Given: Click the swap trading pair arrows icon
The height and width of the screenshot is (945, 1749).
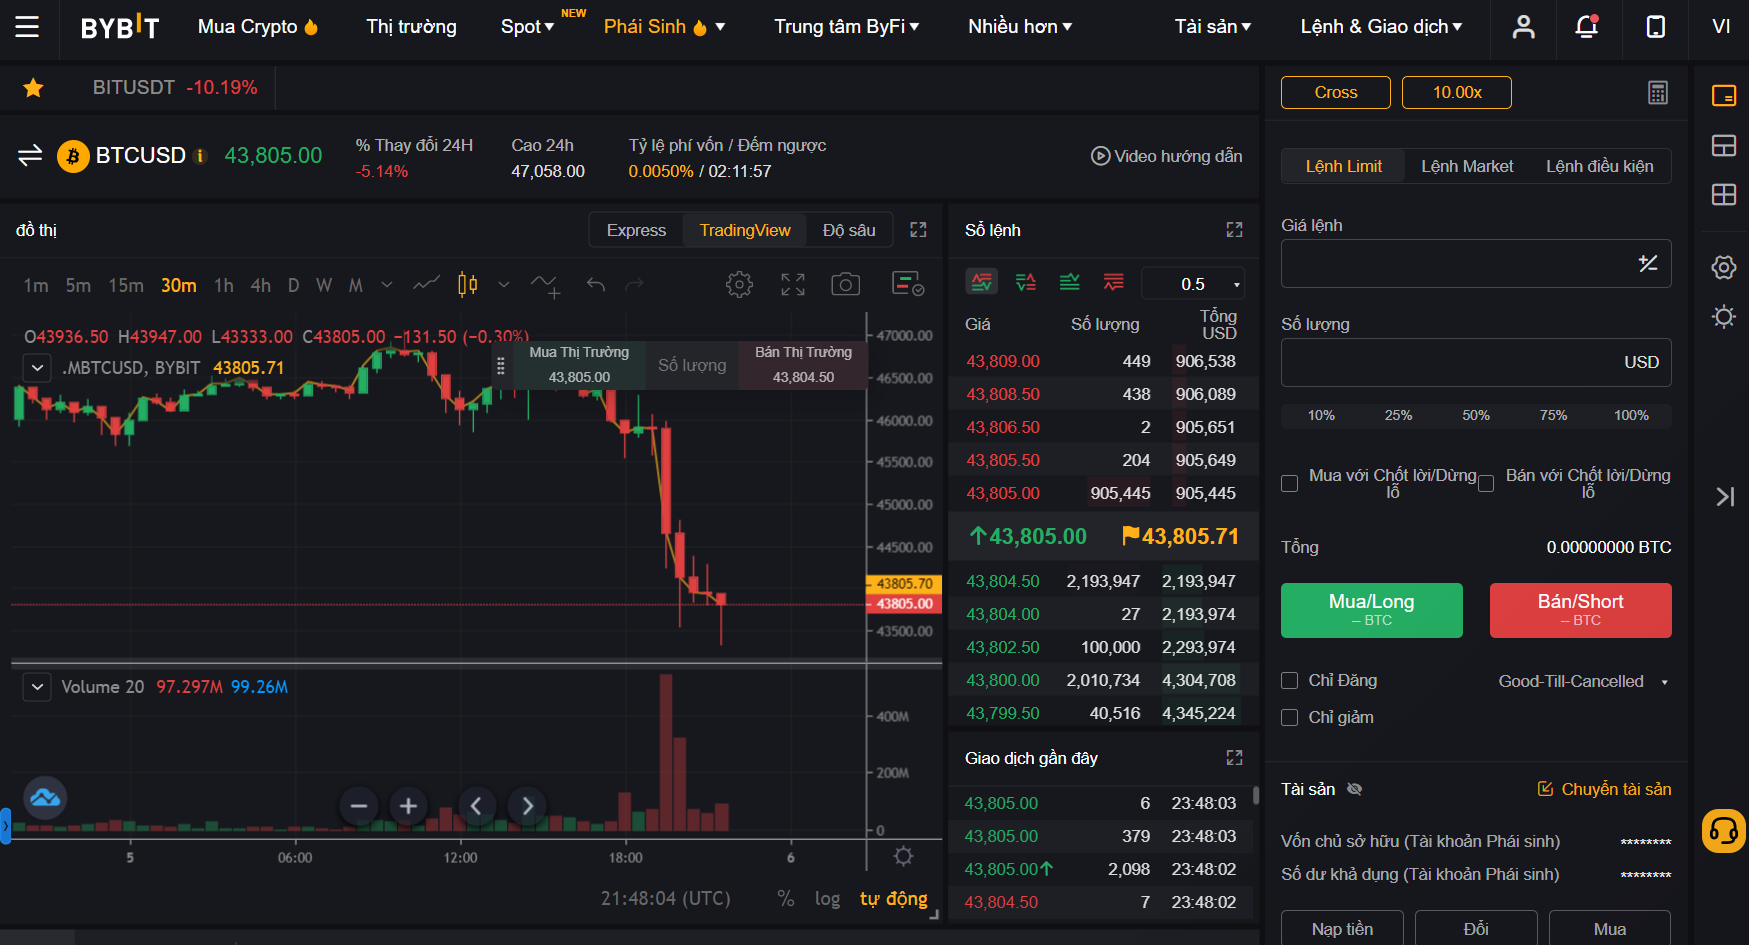Looking at the screenshot, I should tap(30, 155).
